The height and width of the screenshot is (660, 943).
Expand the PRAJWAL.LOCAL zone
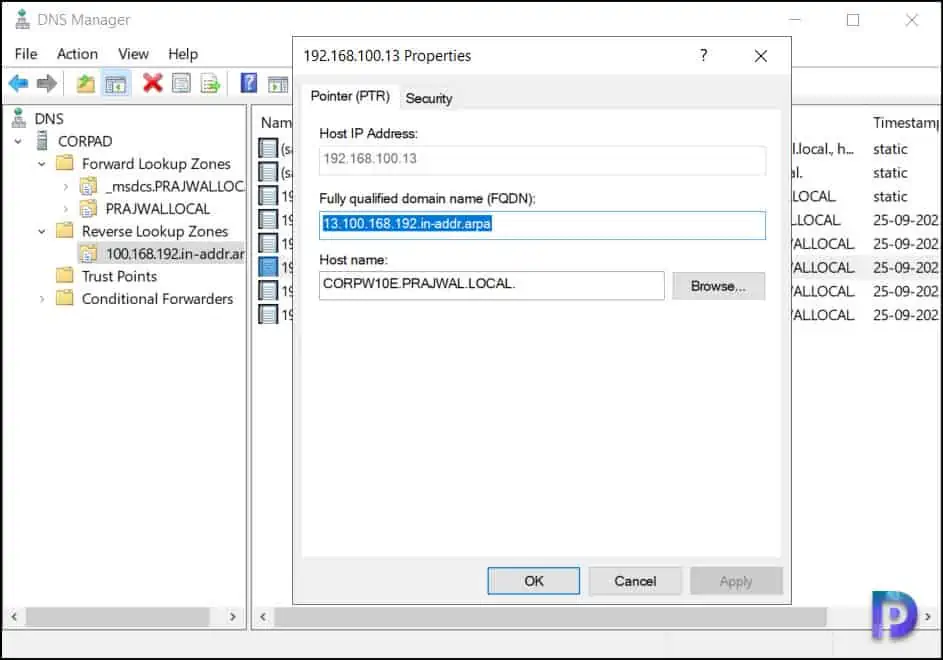66,209
